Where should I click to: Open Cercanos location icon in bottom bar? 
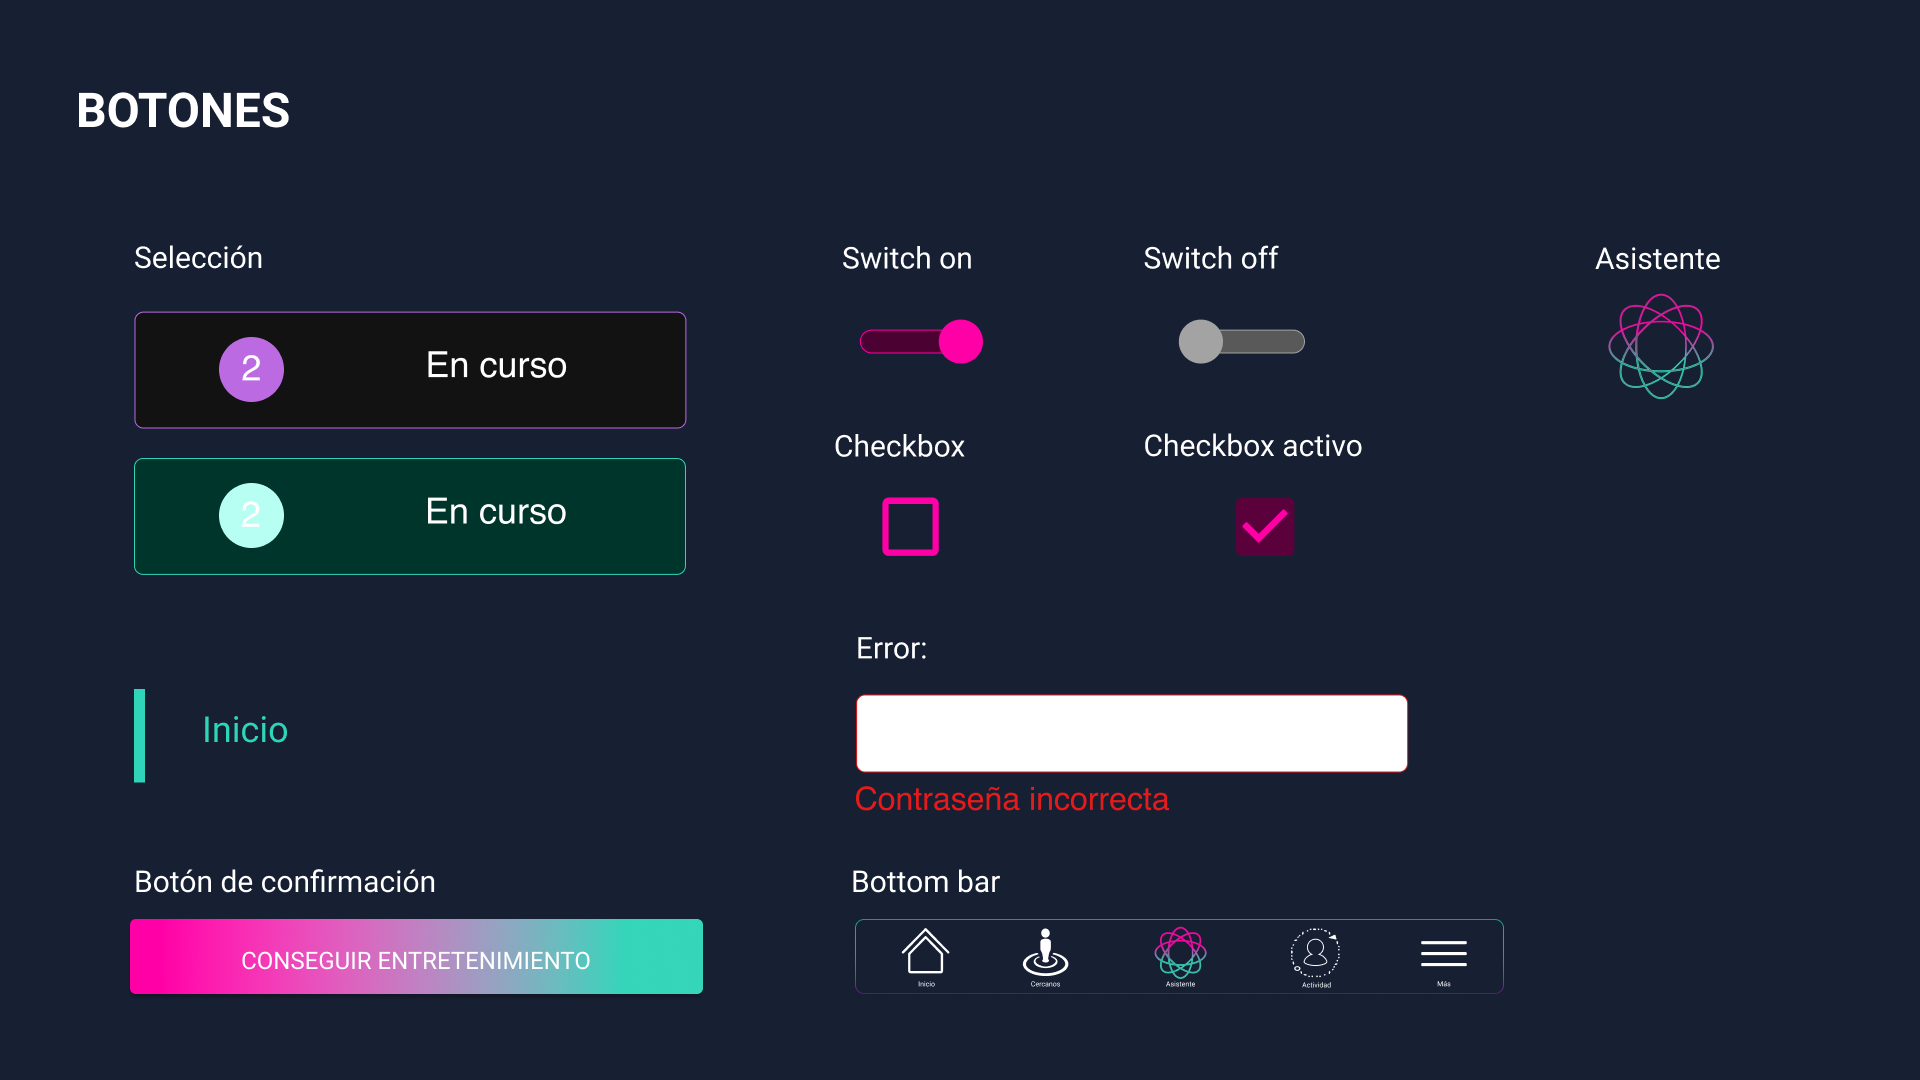point(1045,953)
